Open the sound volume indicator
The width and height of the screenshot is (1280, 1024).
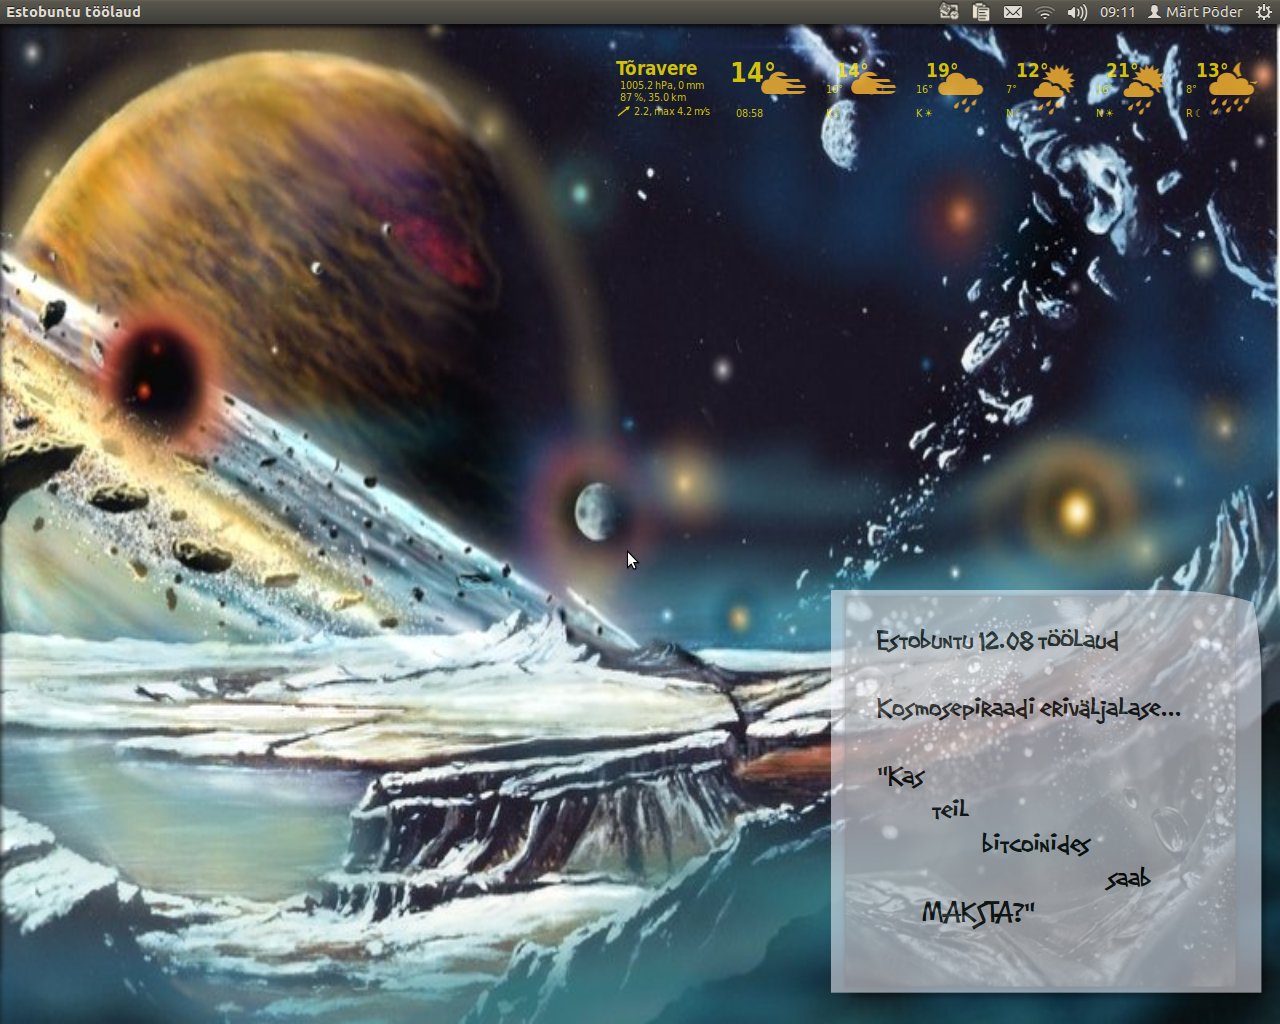pyautogui.click(x=1077, y=12)
